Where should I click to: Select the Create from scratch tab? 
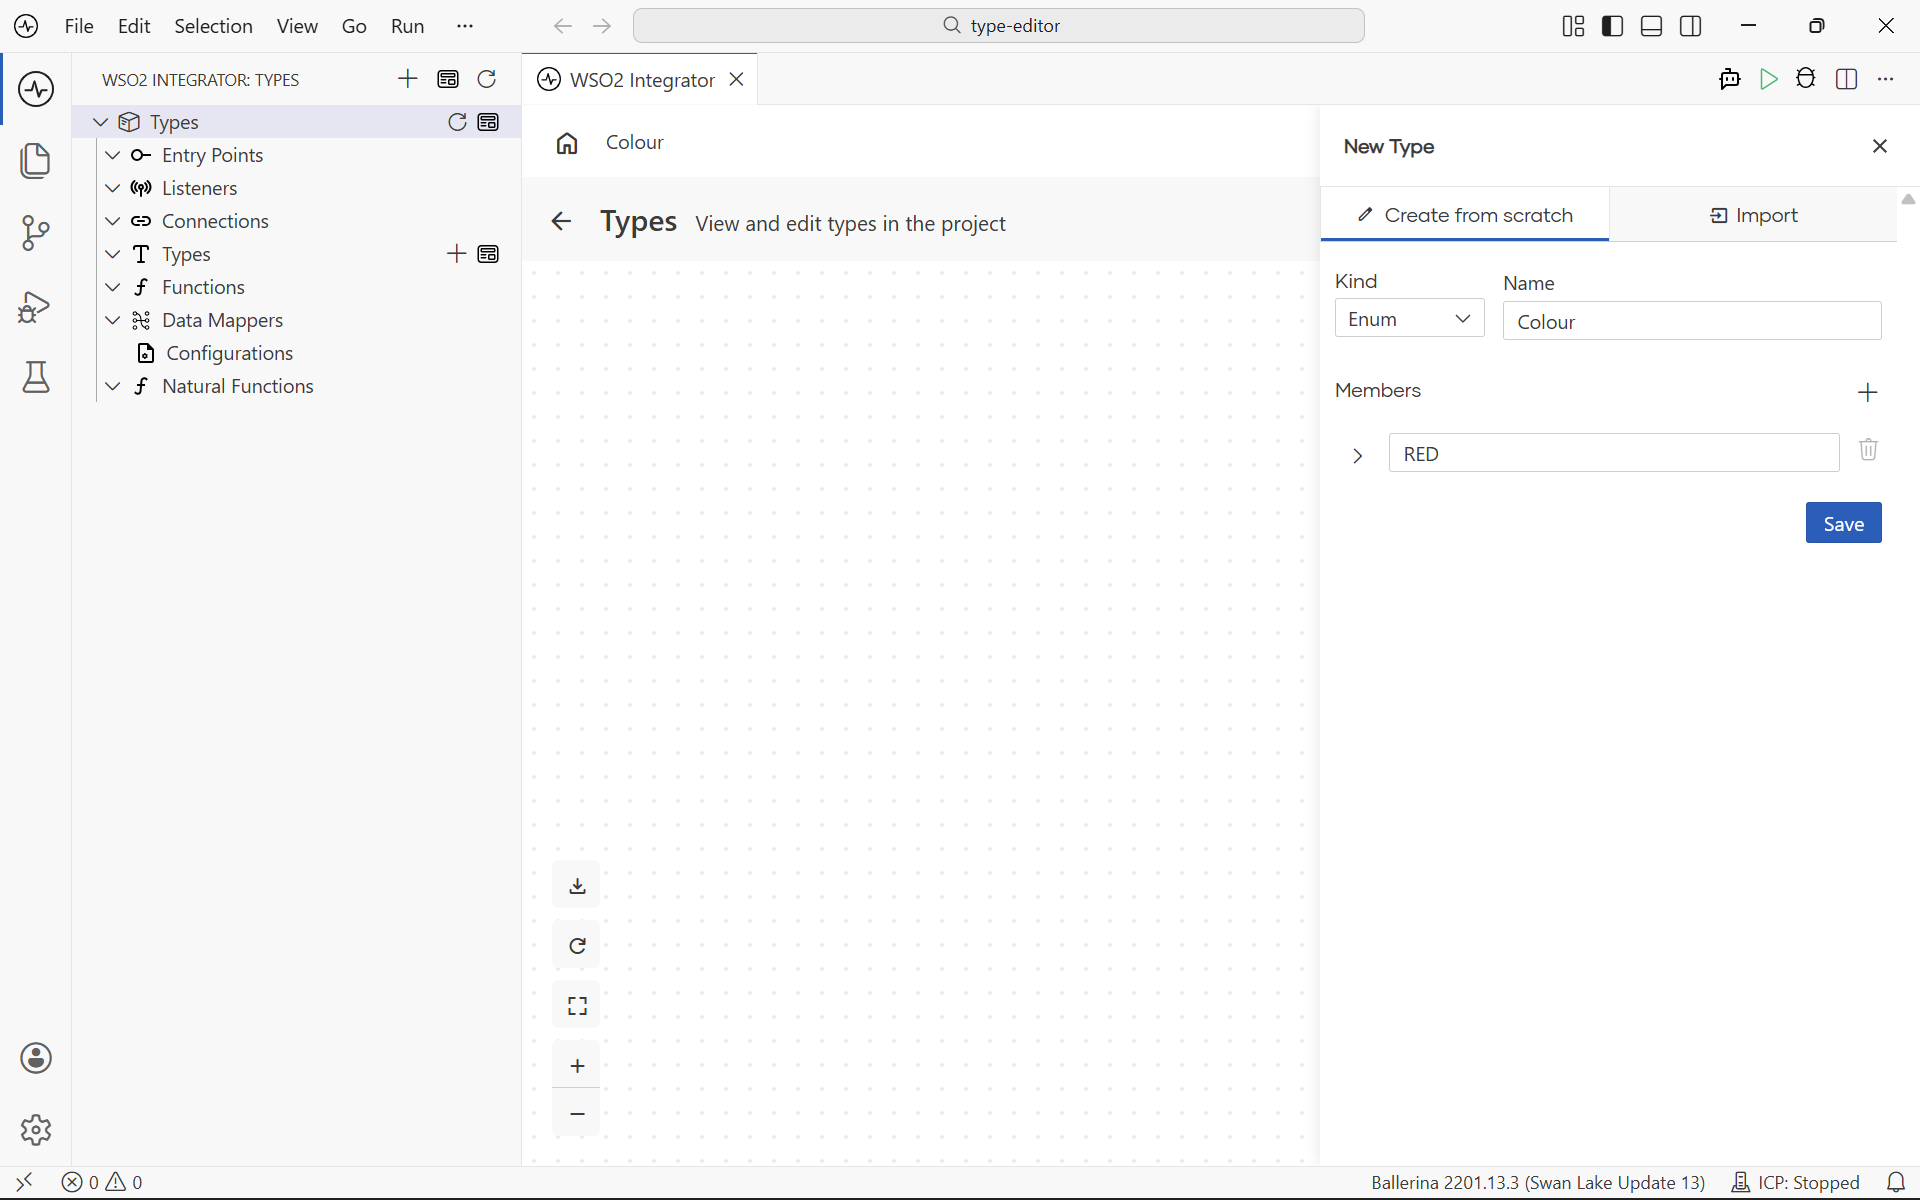click(1465, 215)
